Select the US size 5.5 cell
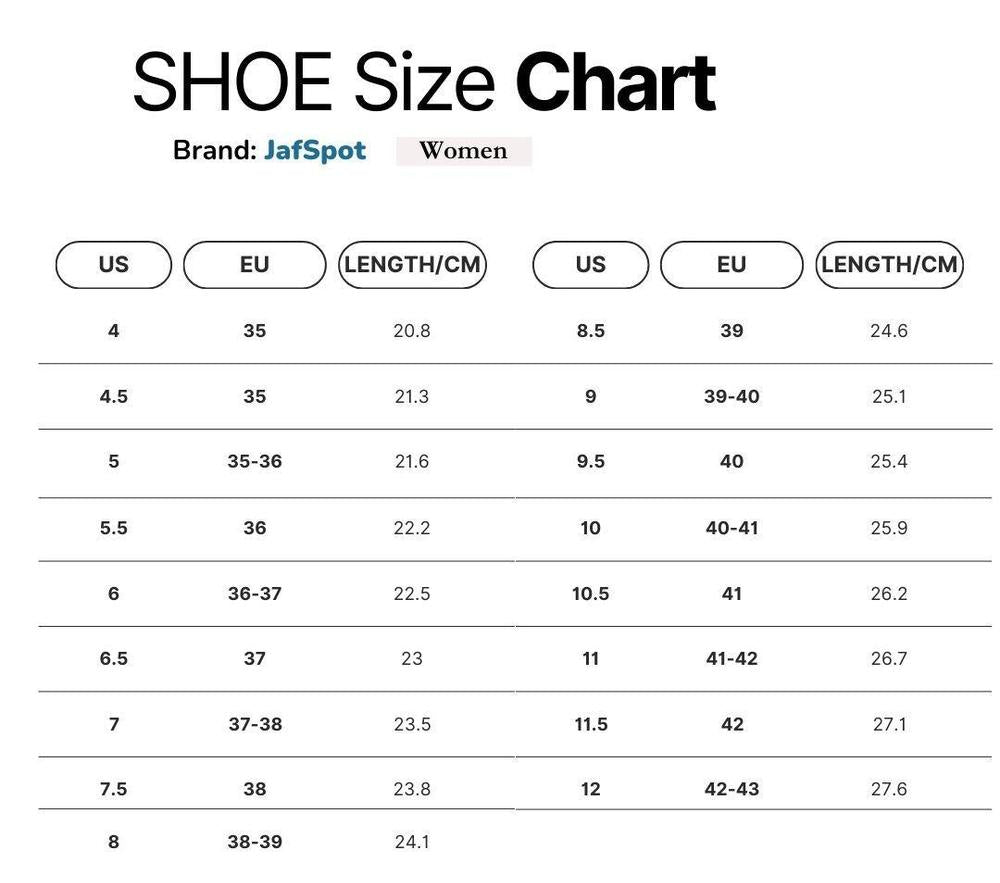Image resolution: width=1000 pixels, height=883 pixels. point(113,528)
